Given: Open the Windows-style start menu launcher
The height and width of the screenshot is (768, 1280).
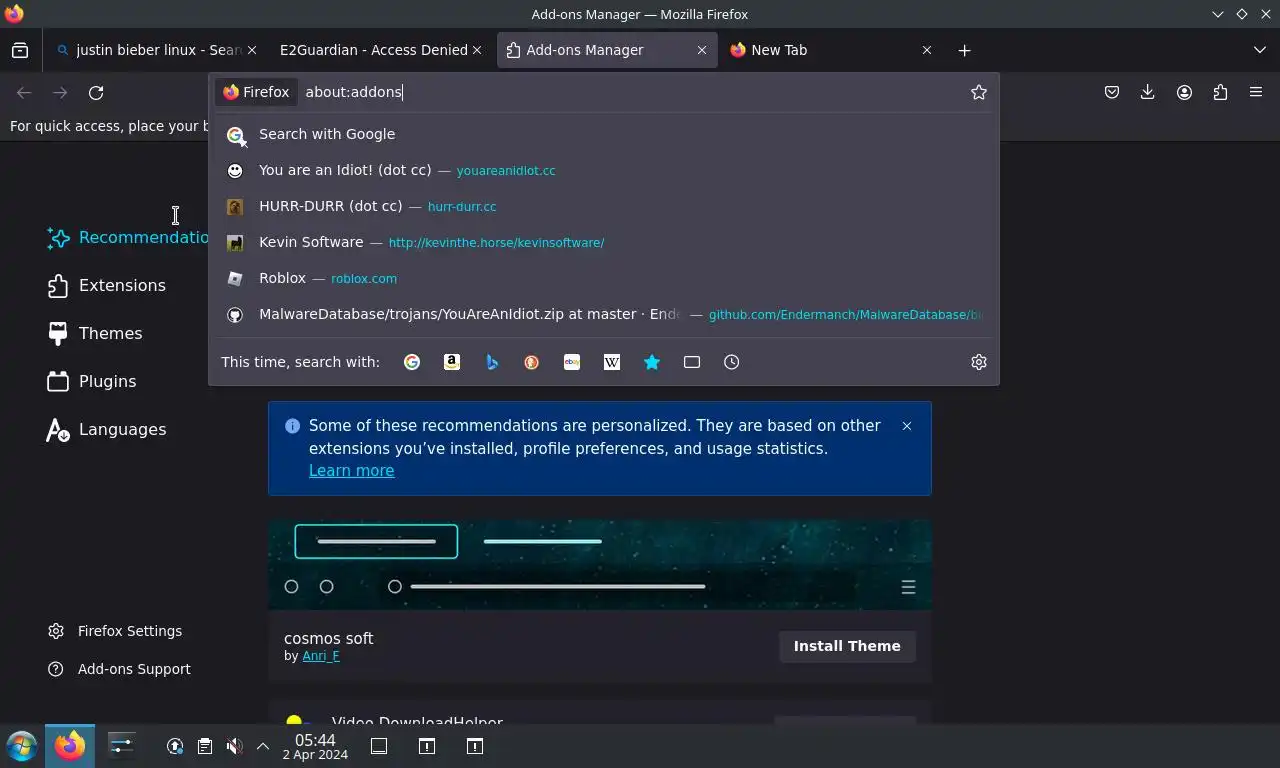Looking at the screenshot, I should click(22, 746).
